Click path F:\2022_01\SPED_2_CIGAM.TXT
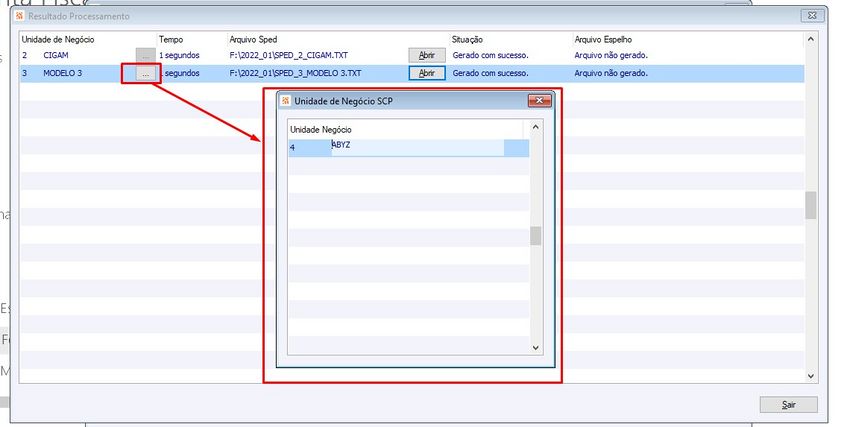Viewport: 850px width, 427px height. point(288,55)
